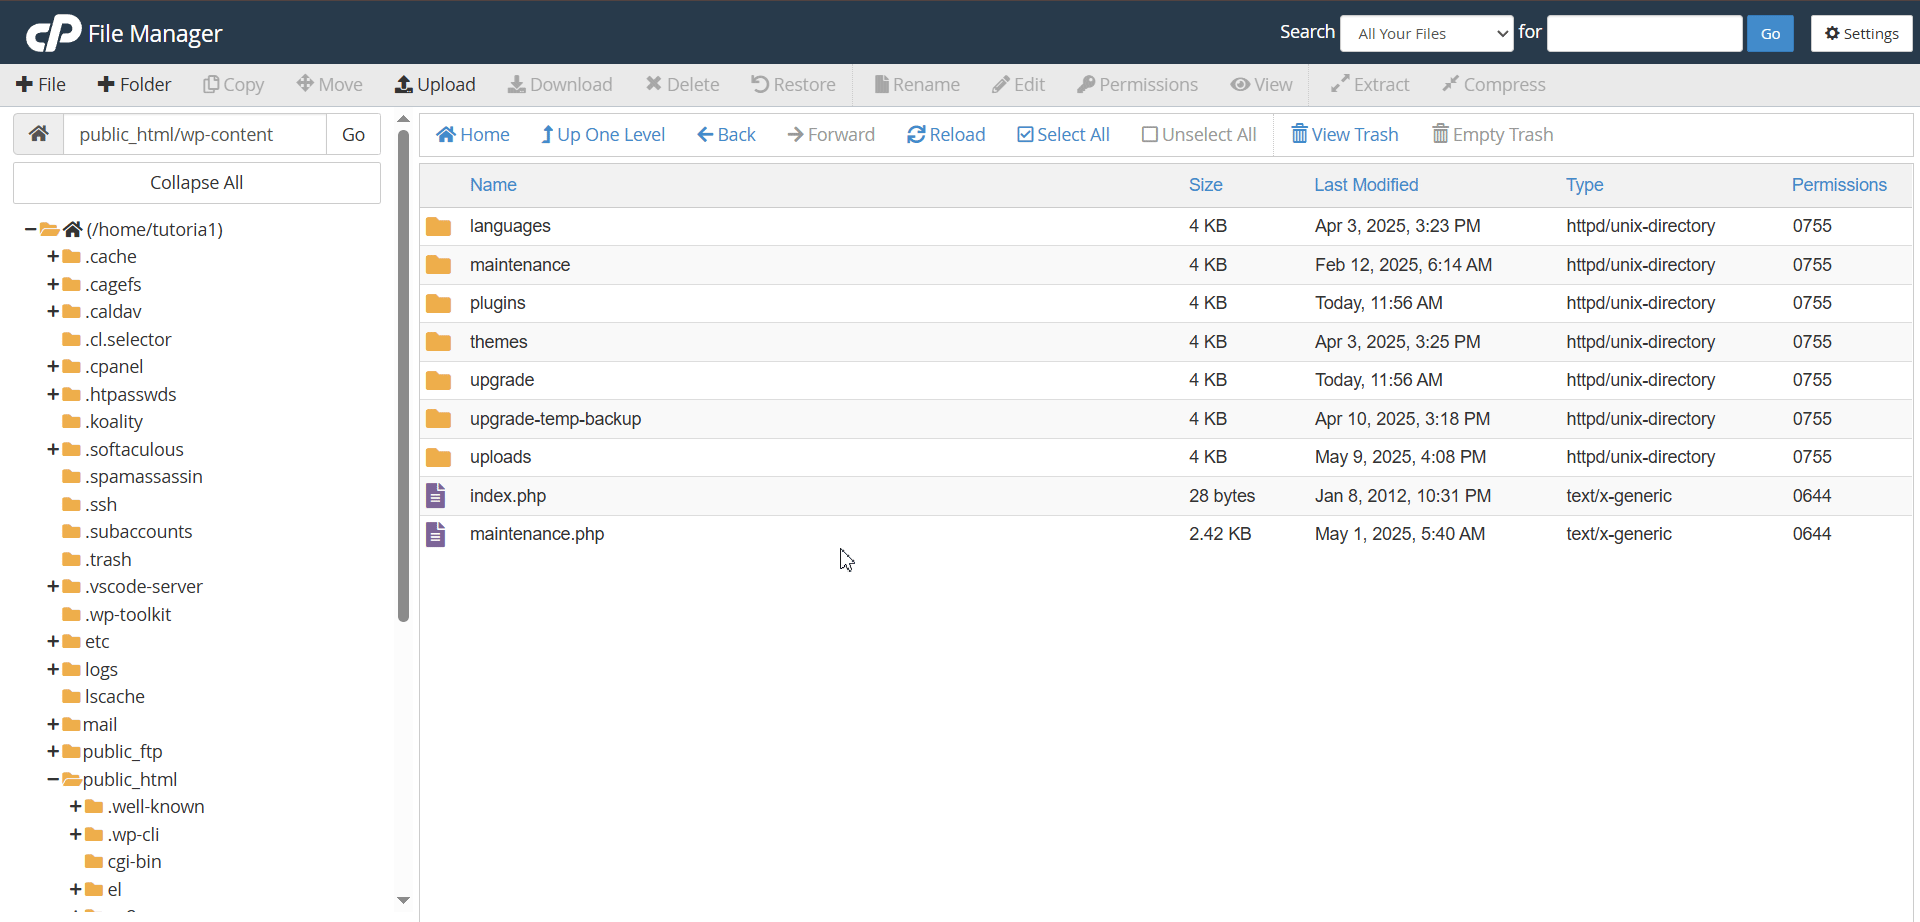
Task: Click the 0644 permissions of index.php
Action: point(1812,496)
